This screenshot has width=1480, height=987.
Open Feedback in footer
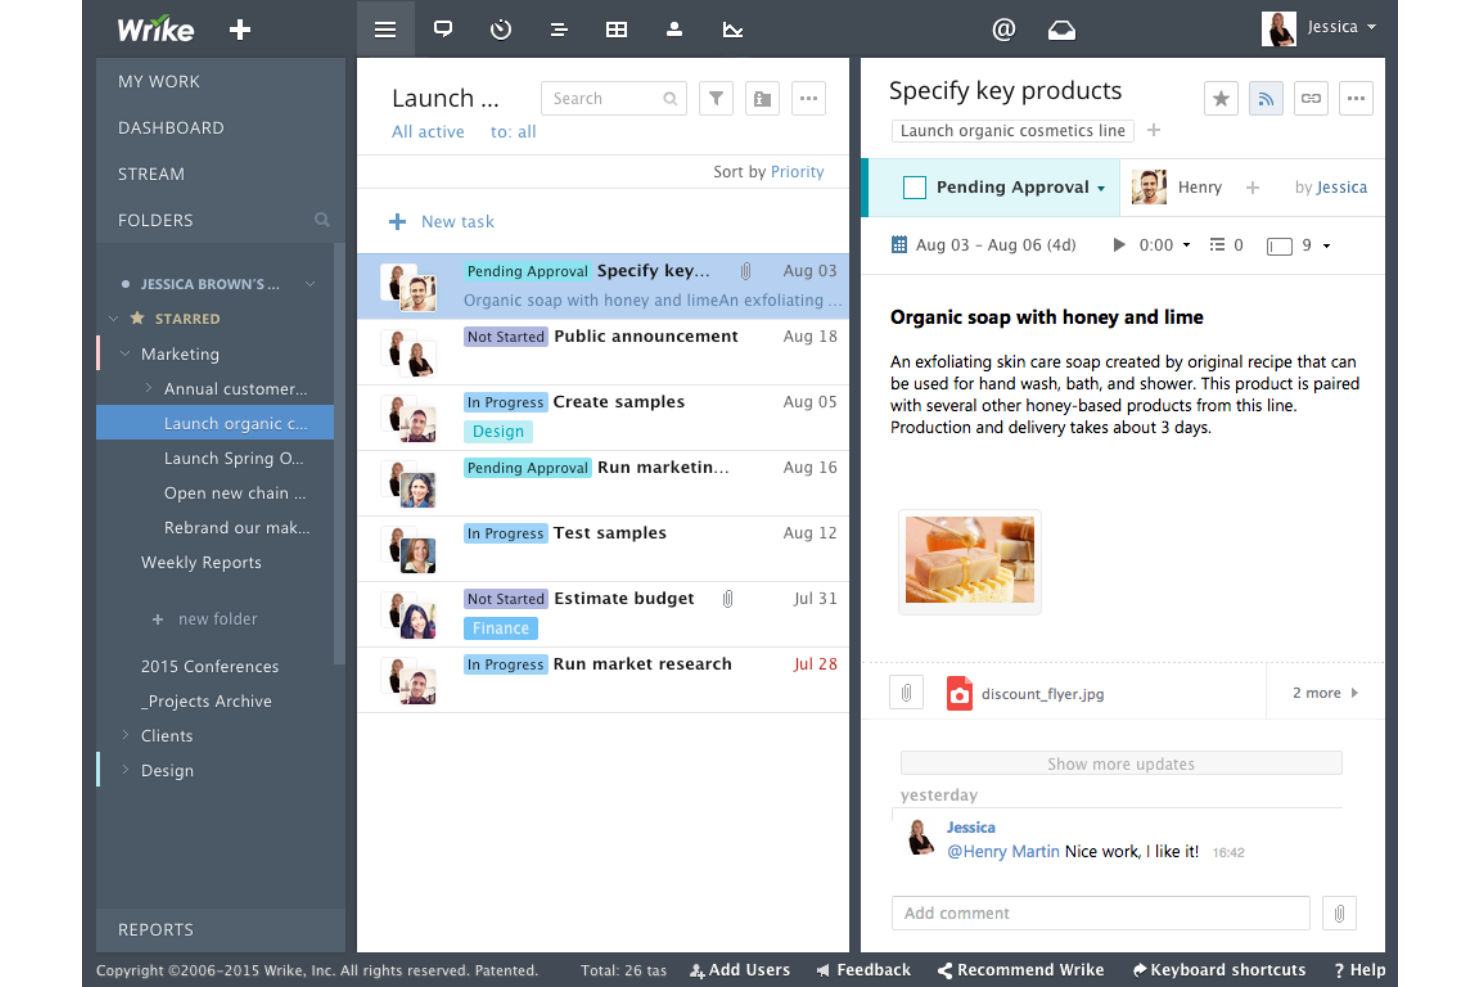(864, 970)
